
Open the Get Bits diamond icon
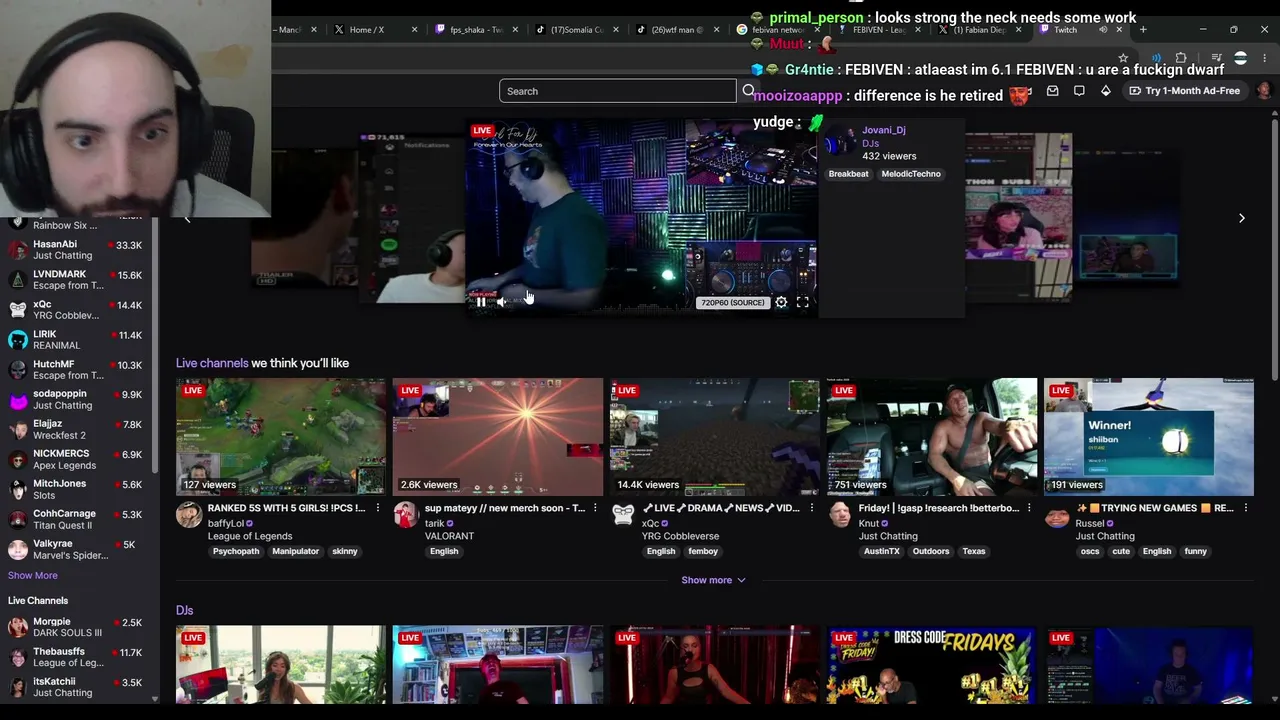(1105, 91)
